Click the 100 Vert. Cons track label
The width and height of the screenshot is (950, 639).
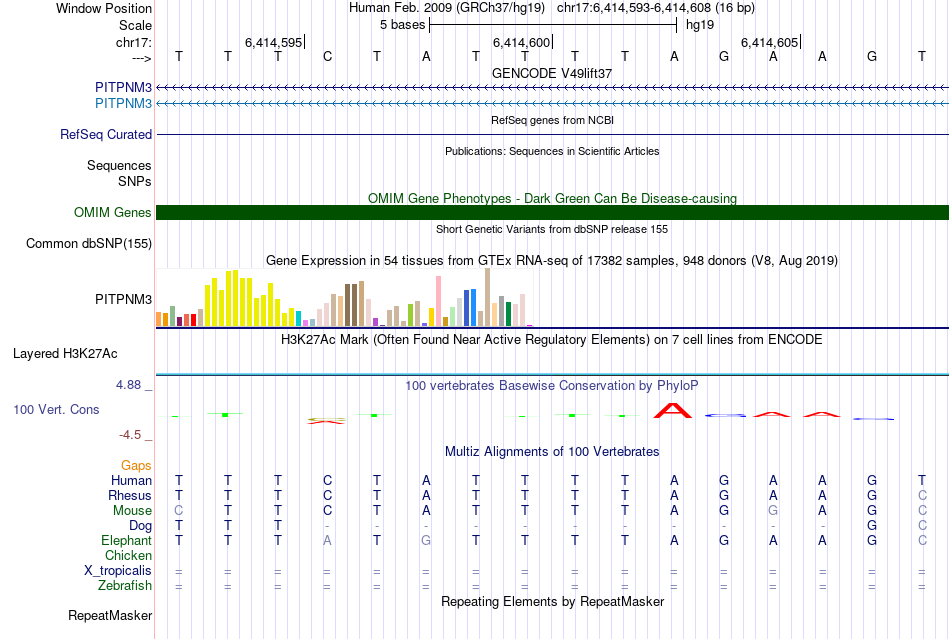[56, 409]
